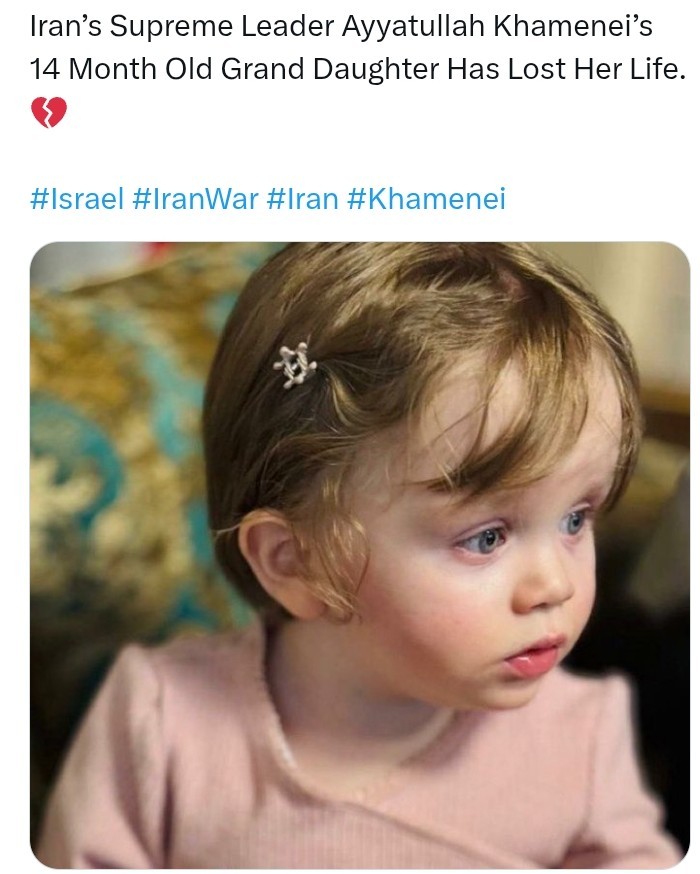Viewport: 700px width, 874px height.
Task: Open the #Israel hashtag
Action: coord(77,198)
